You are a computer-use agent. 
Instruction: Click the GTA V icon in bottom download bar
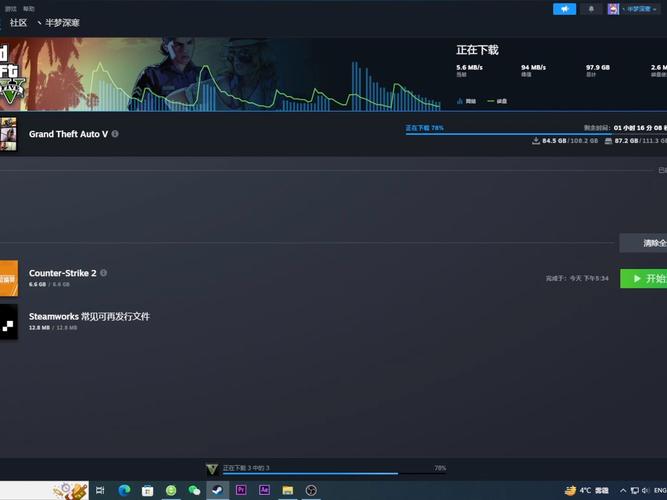(212, 469)
